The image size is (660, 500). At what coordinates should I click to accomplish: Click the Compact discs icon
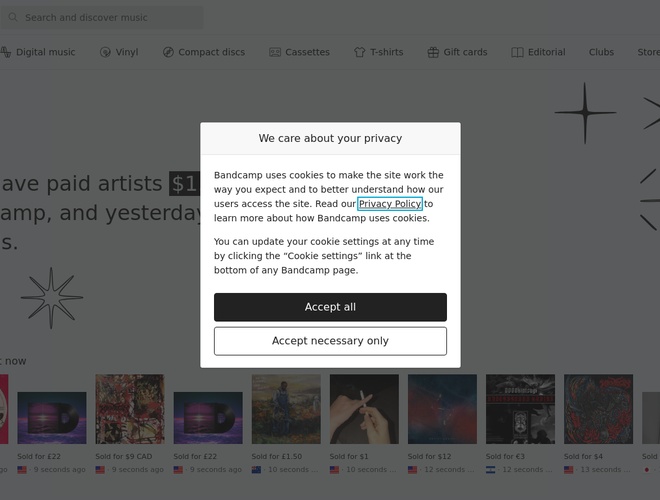coord(168,52)
